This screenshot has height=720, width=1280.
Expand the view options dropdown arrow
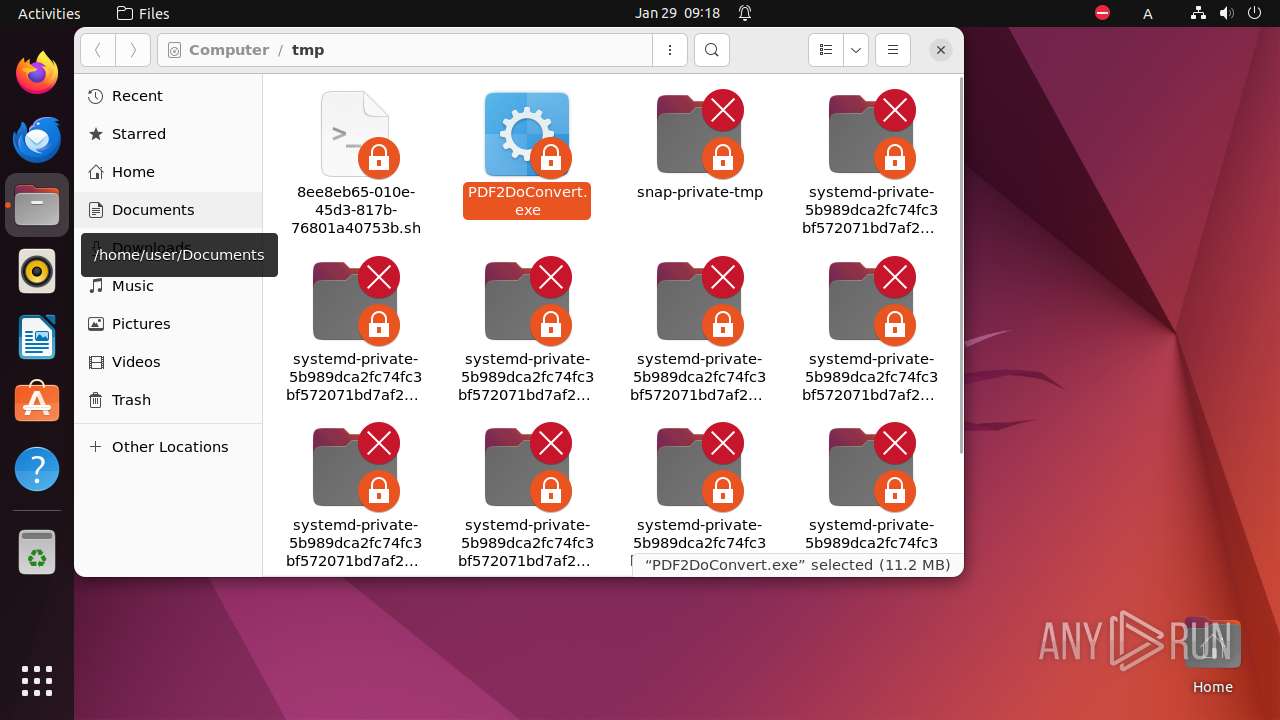click(x=856, y=50)
